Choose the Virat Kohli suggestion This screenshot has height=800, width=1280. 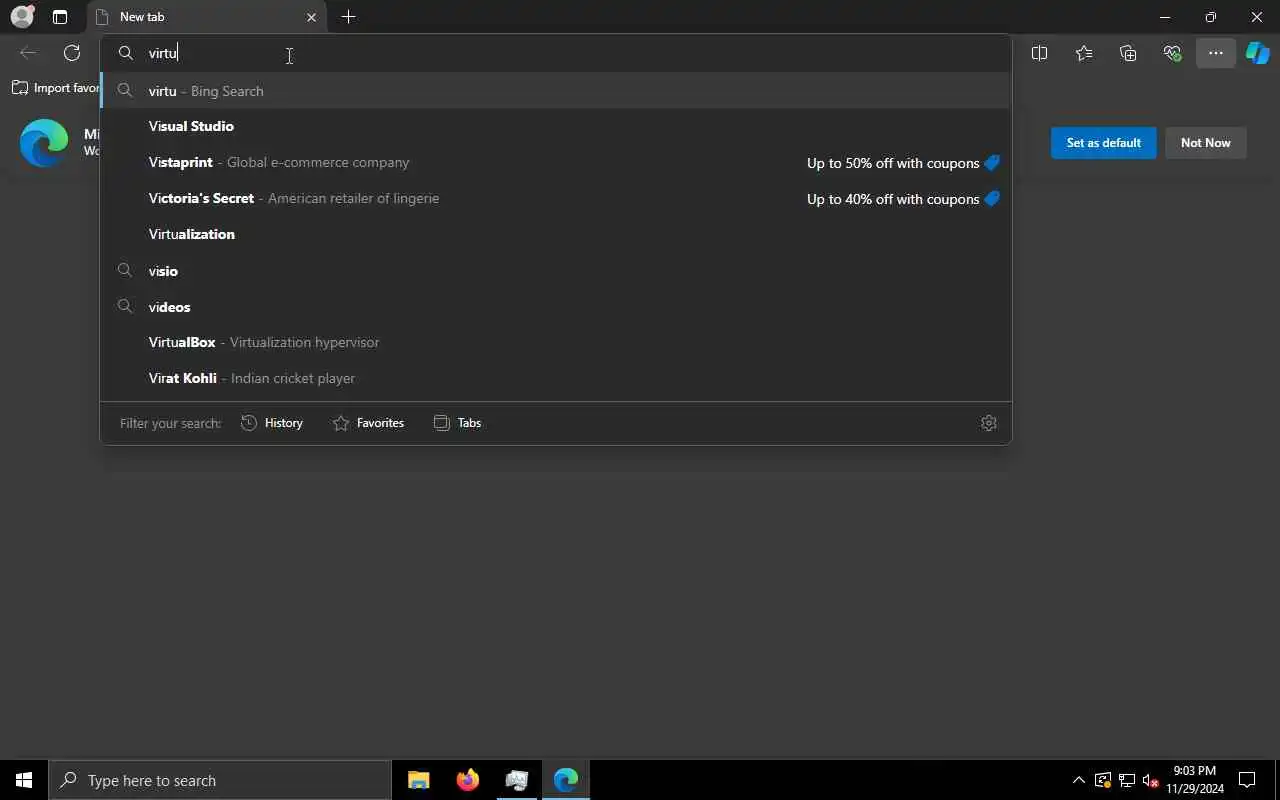click(556, 378)
